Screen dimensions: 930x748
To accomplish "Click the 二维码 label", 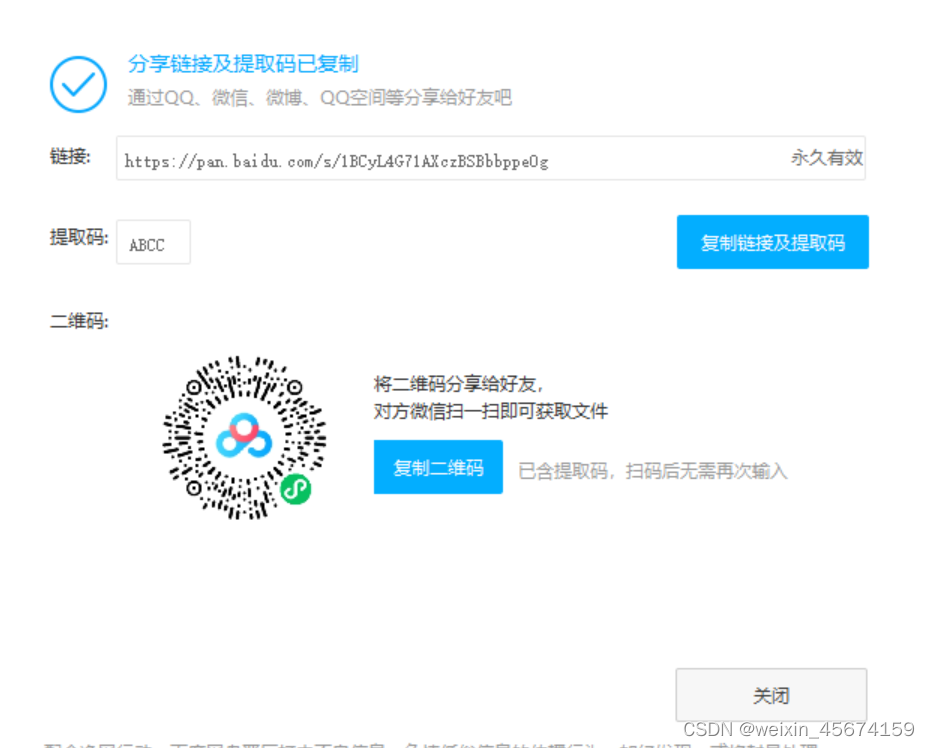I will point(79,321).
